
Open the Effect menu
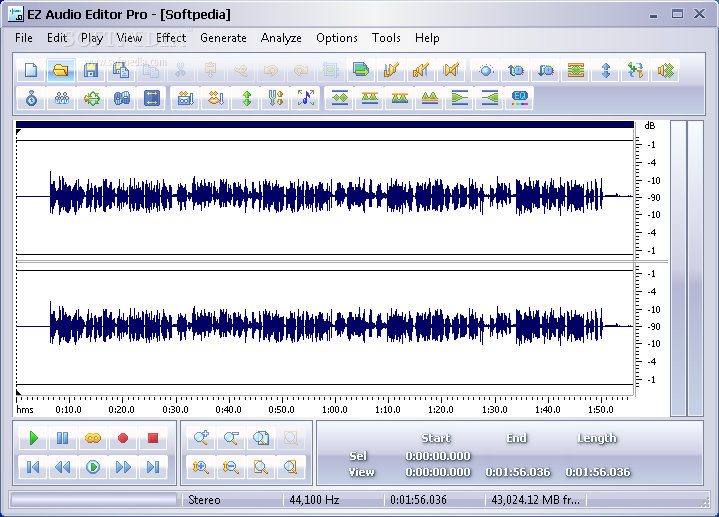[171, 38]
